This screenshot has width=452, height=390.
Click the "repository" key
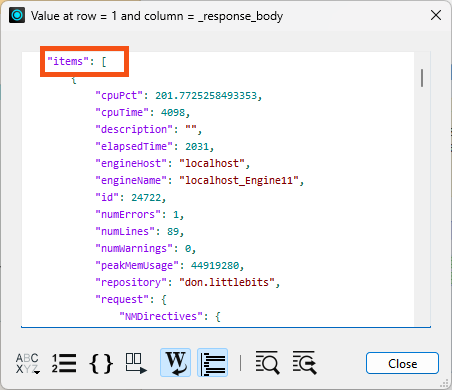(131, 283)
